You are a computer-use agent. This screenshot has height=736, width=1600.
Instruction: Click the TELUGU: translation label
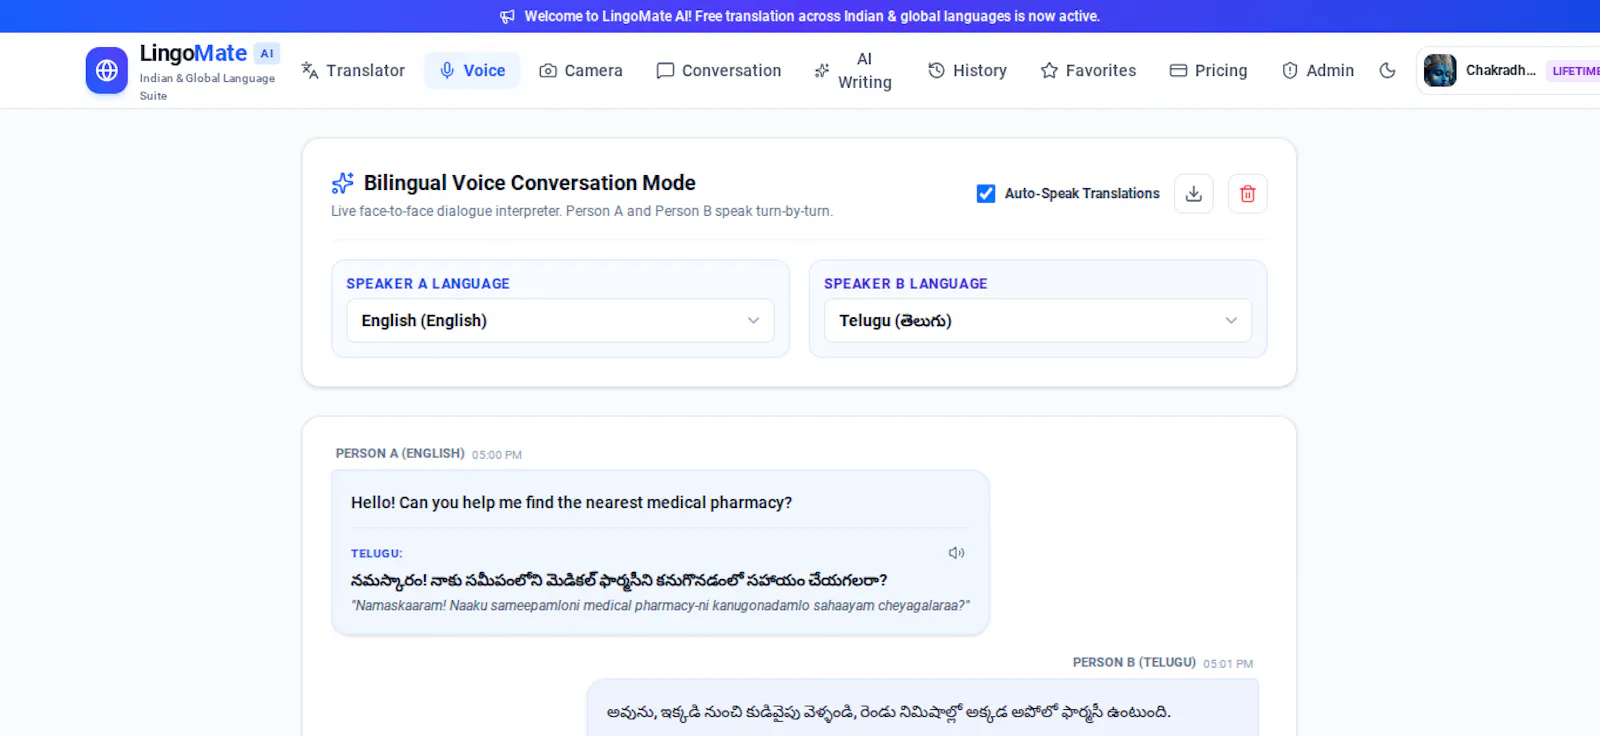point(377,553)
